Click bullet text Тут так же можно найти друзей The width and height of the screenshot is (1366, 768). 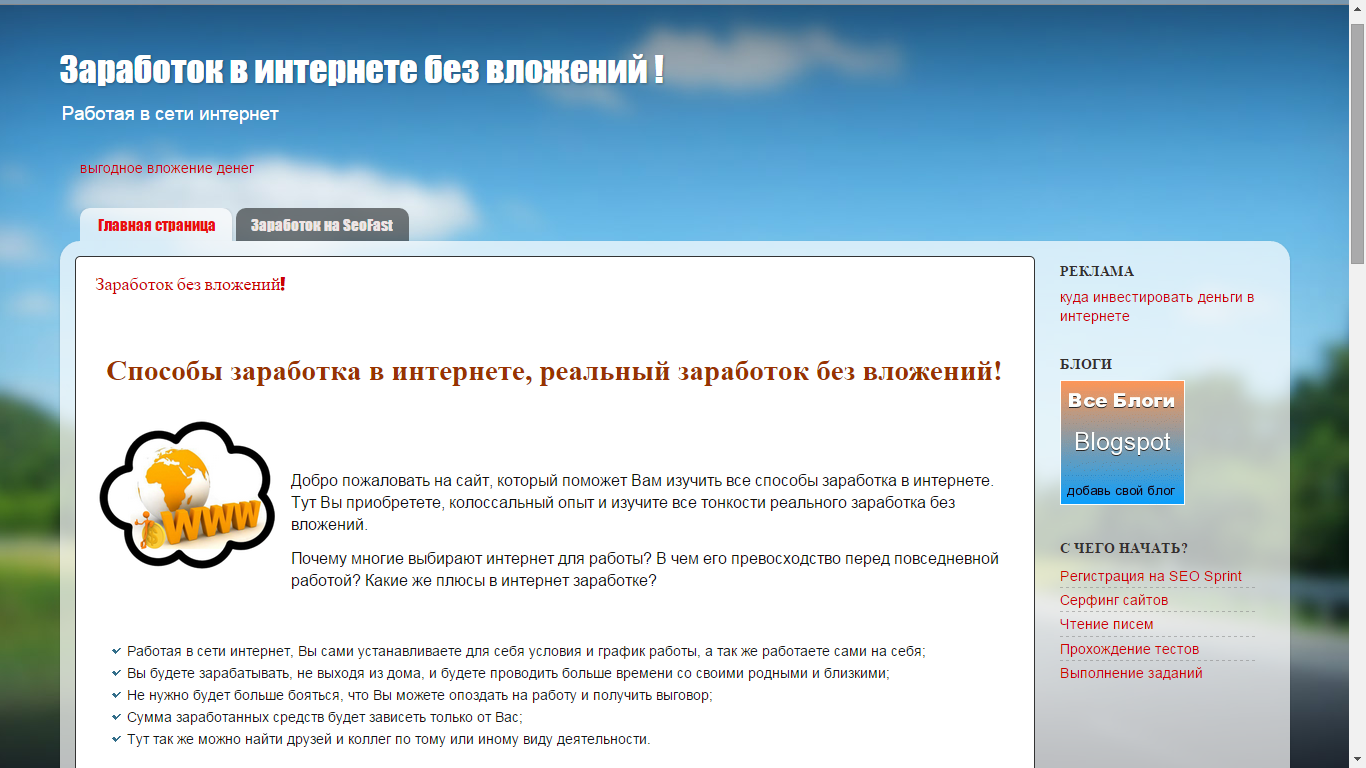[x=388, y=739]
